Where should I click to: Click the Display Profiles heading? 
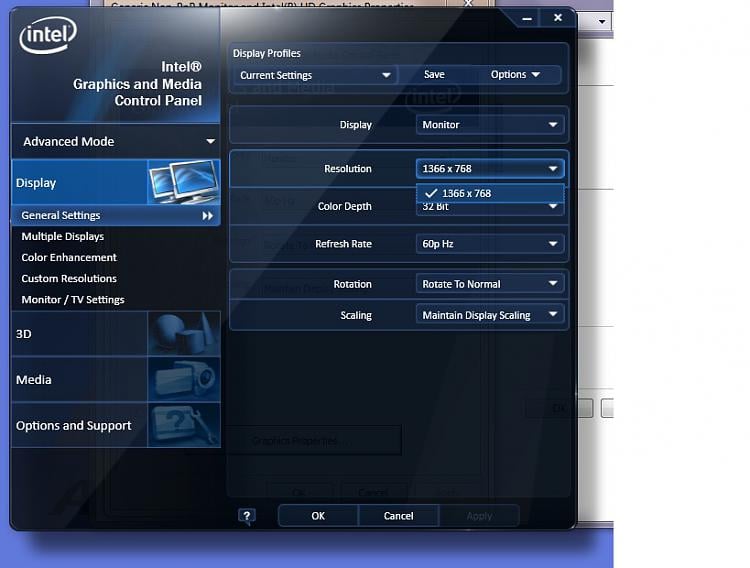coord(267,54)
